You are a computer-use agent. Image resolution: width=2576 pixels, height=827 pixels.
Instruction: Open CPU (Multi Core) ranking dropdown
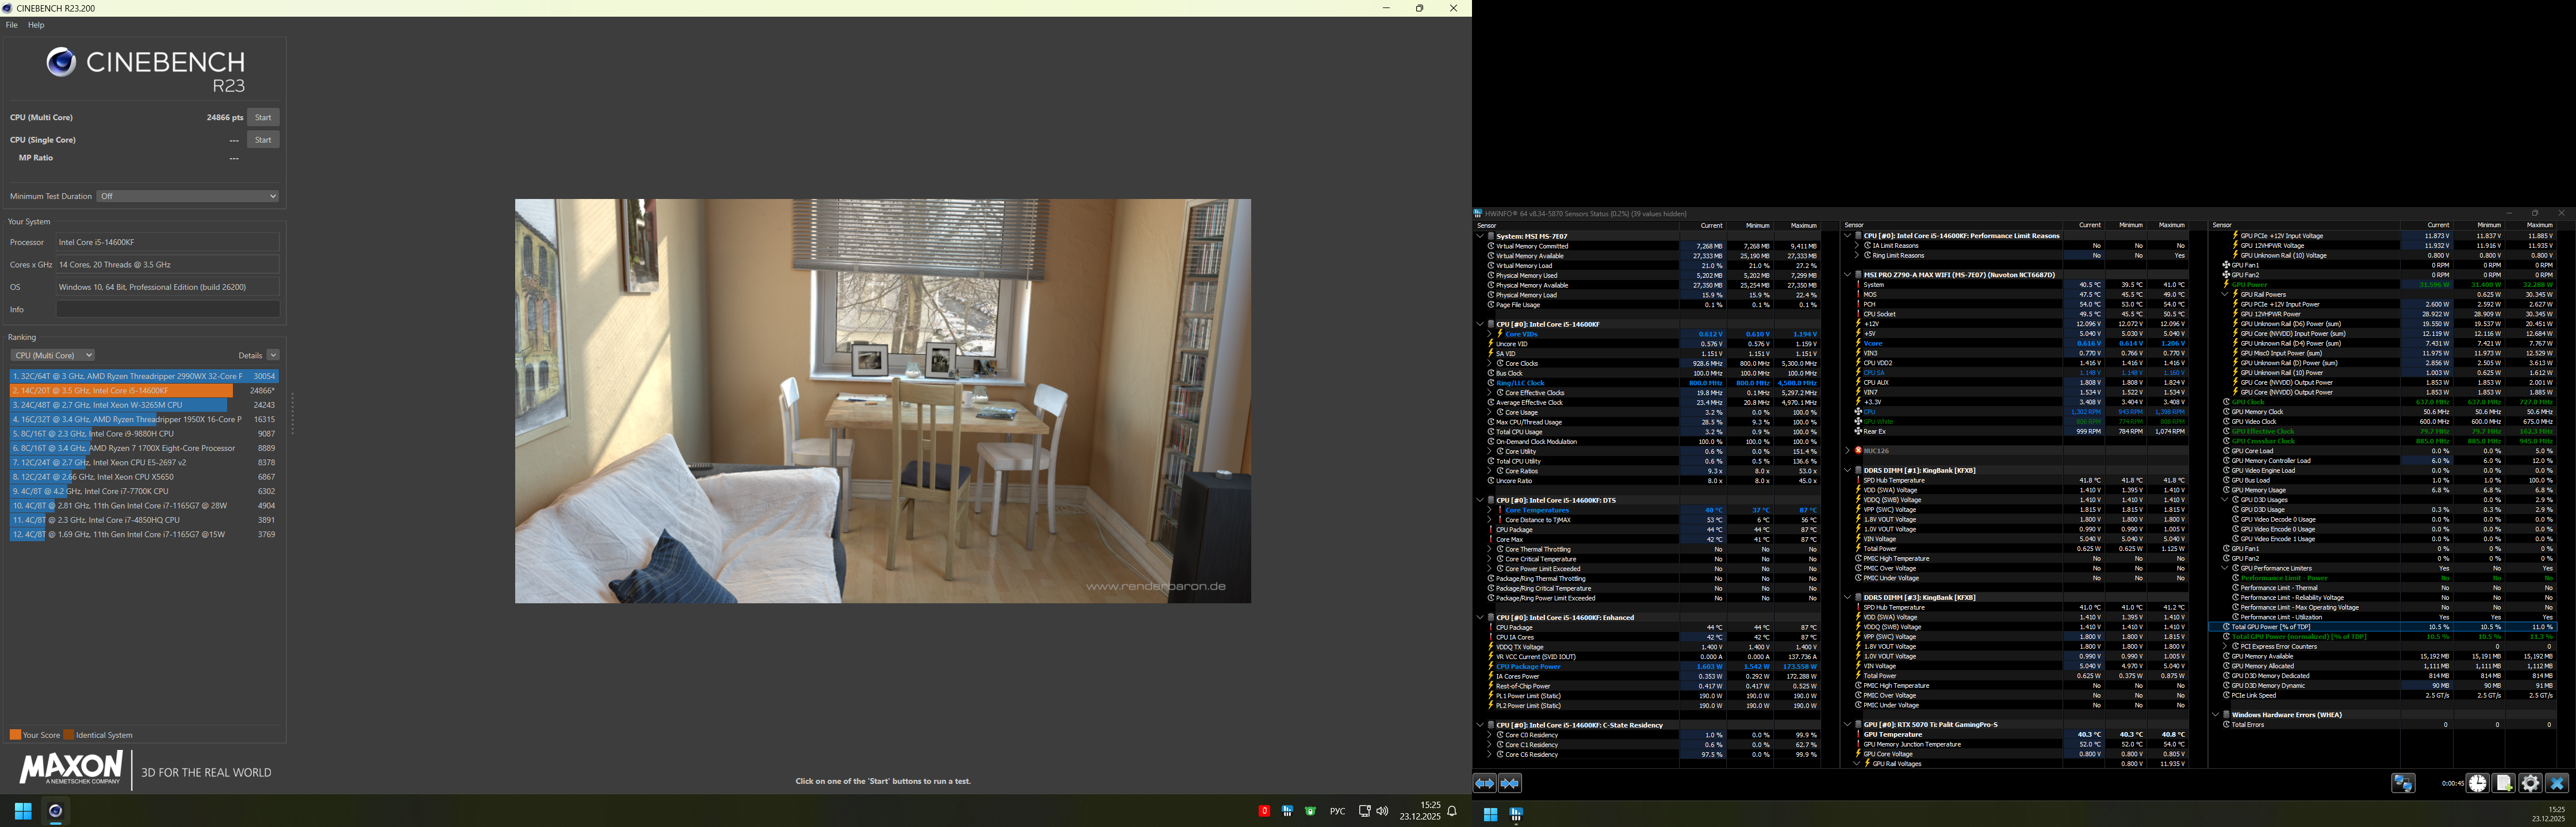pos(53,355)
